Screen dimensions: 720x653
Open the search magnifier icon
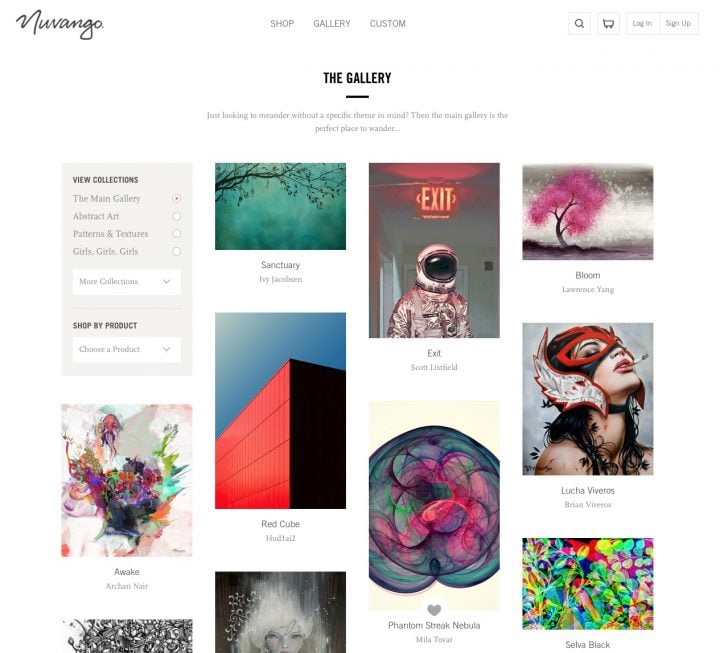click(579, 23)
